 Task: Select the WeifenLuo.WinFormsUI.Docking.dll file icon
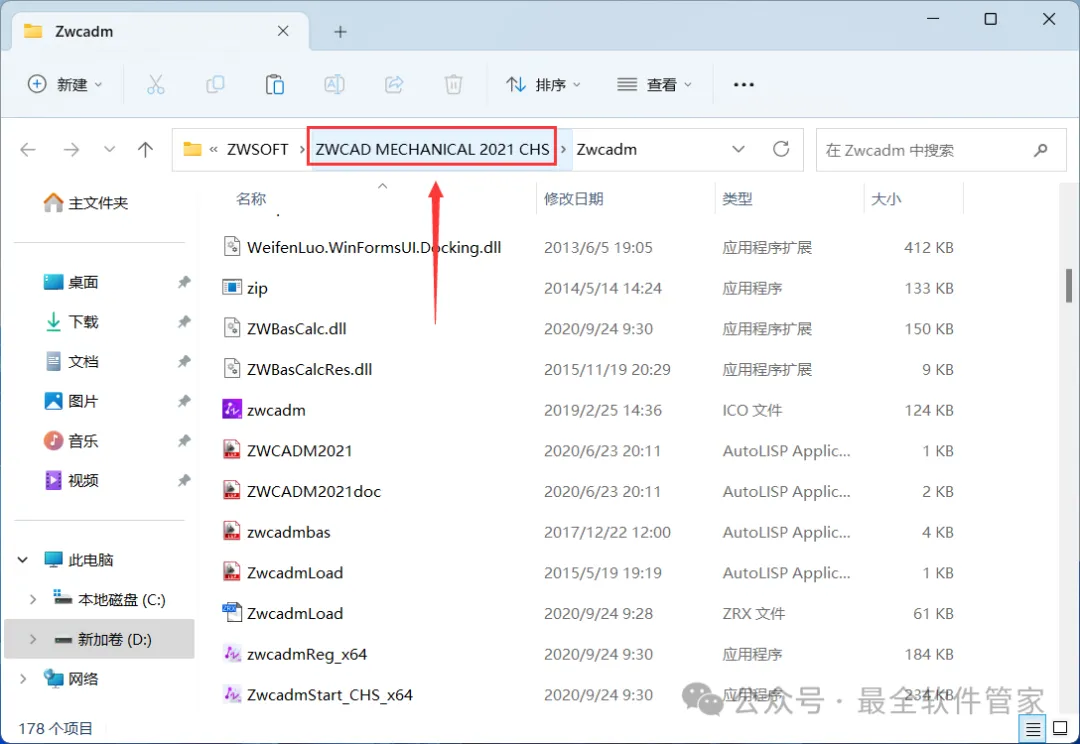click(232, 247)
